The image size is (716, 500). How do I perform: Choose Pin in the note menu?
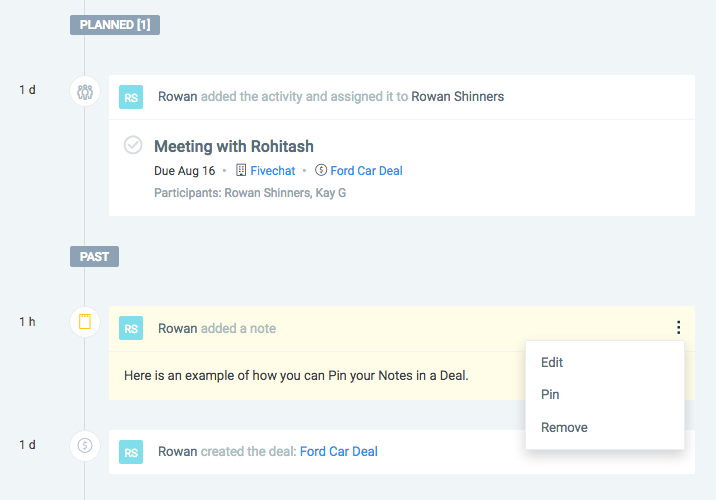point(550,394)
